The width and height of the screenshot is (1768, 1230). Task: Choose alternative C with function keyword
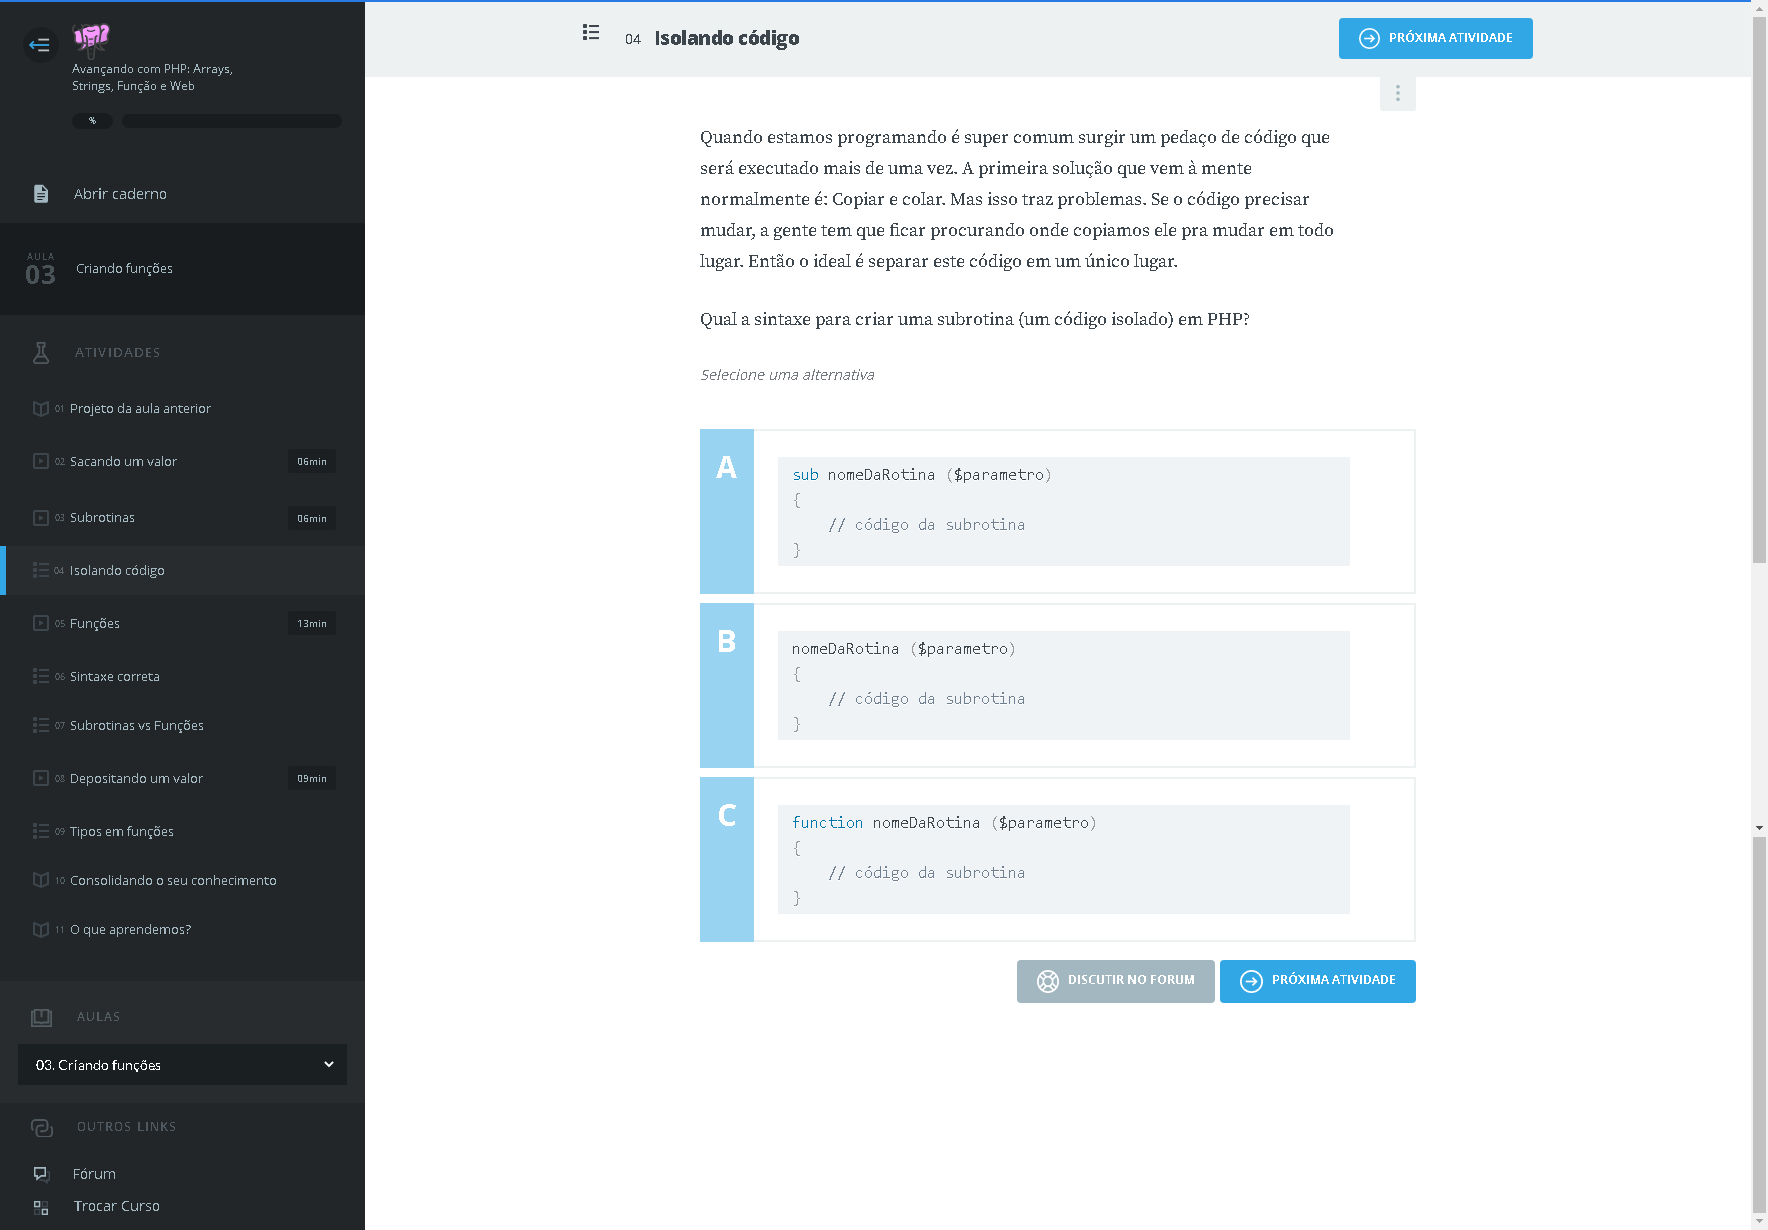[x=727, y=859]
